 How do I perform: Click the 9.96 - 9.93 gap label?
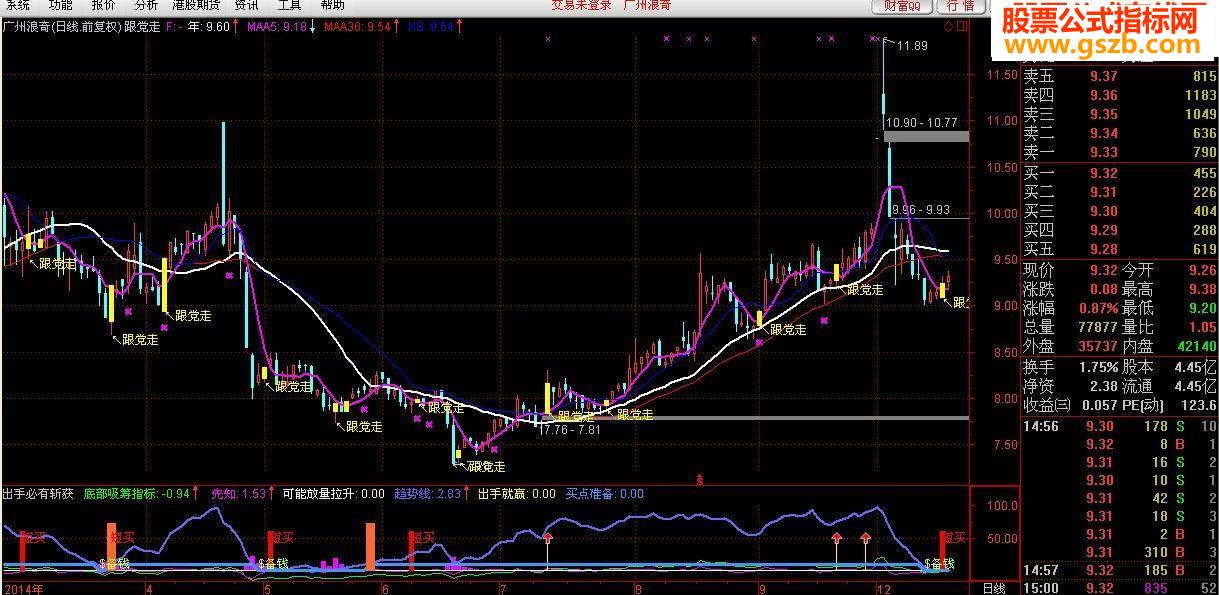click(923, 209)
